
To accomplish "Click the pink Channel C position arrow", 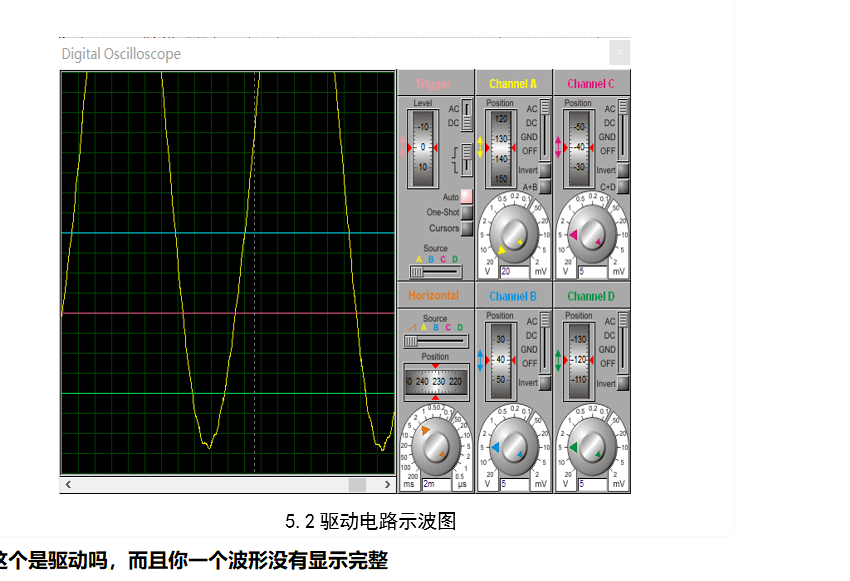I will pos(558,147).
